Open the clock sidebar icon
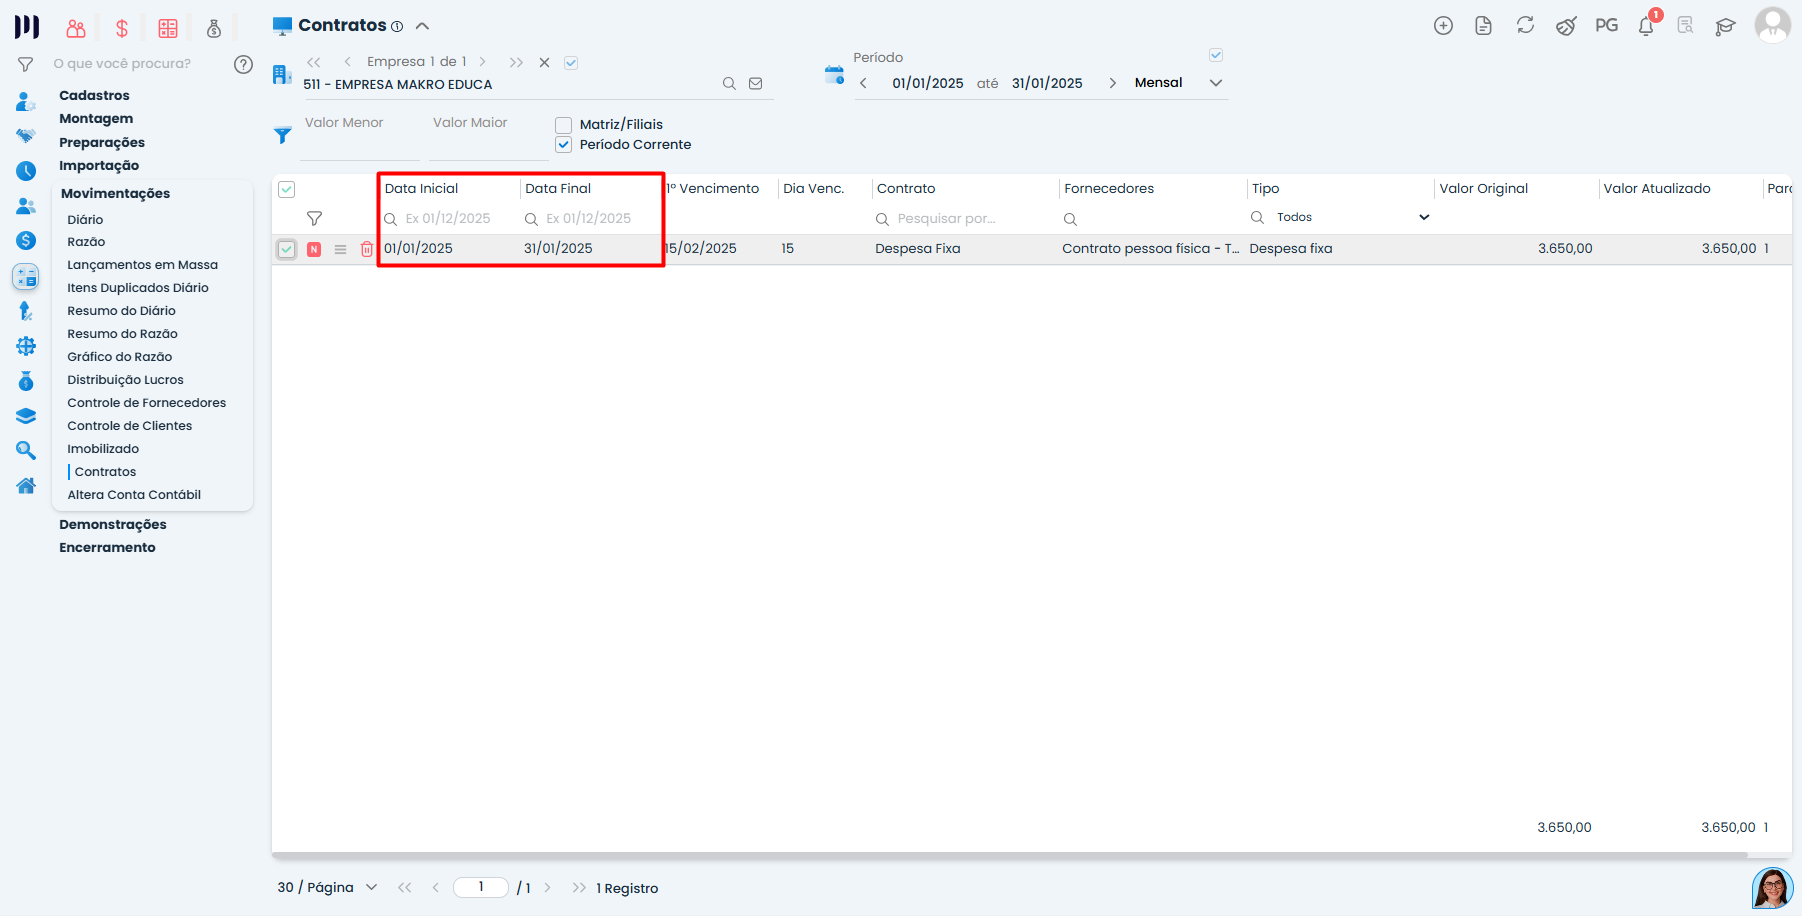The height and width of the screenshot is (916, 1802). (x=26, y=171)
